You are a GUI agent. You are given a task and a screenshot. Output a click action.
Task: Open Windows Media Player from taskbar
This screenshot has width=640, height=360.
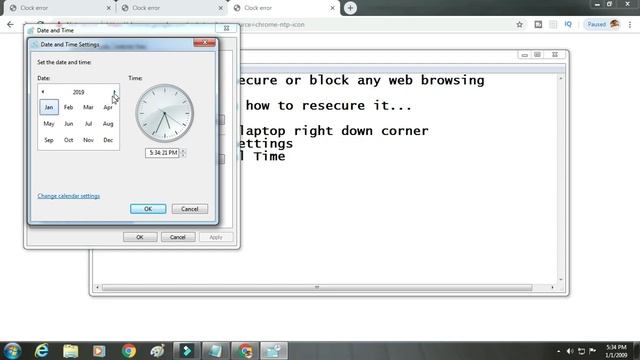(x=99, y=351)
